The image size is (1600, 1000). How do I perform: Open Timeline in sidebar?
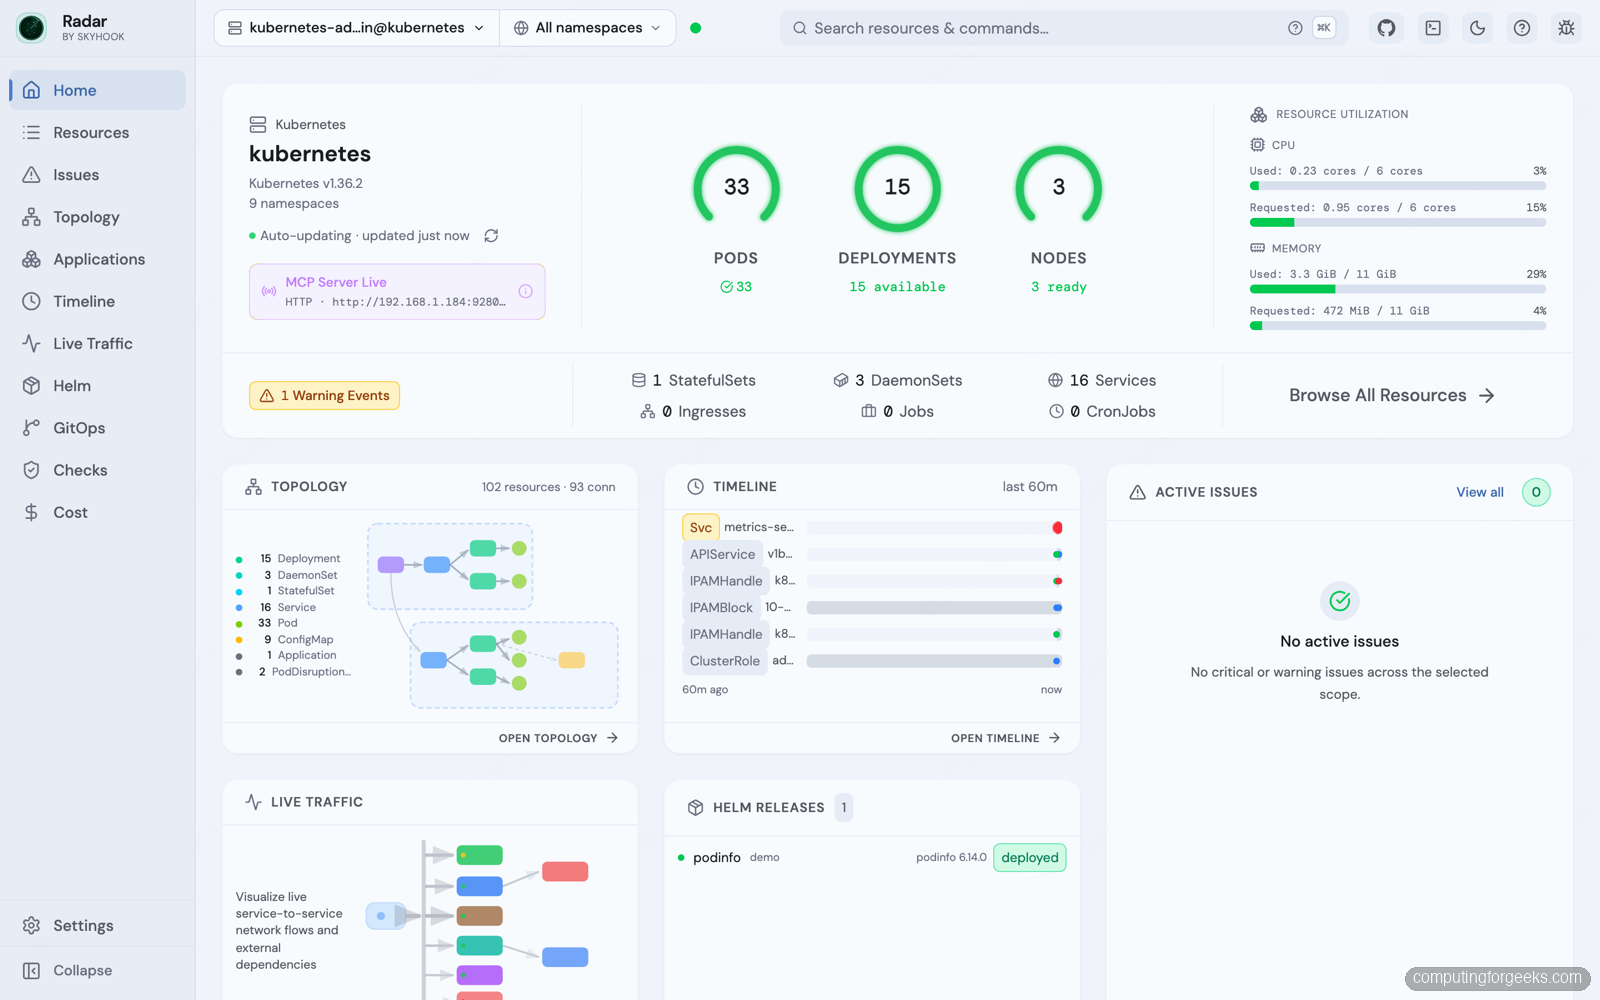[98, 301]
